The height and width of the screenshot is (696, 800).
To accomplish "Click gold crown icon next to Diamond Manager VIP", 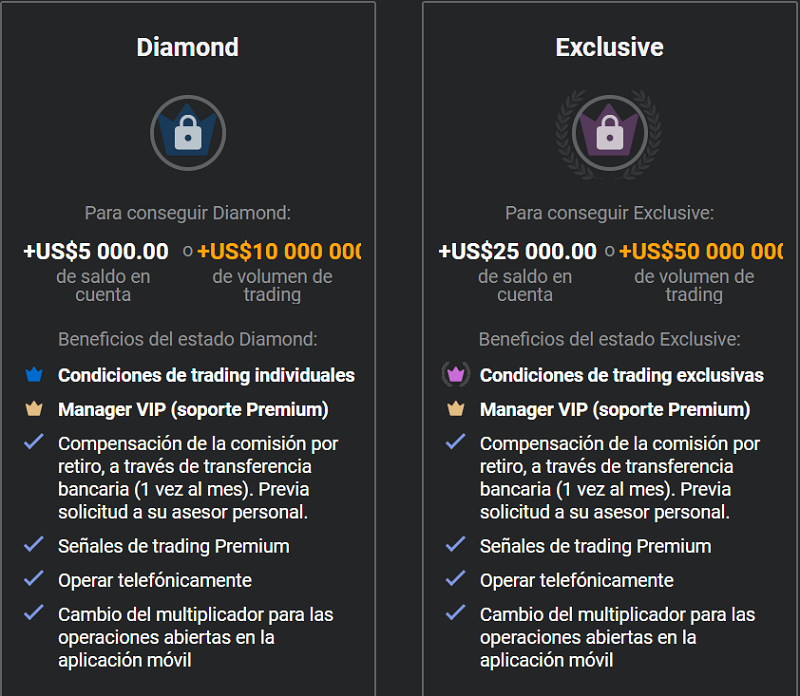I will 35,410.
